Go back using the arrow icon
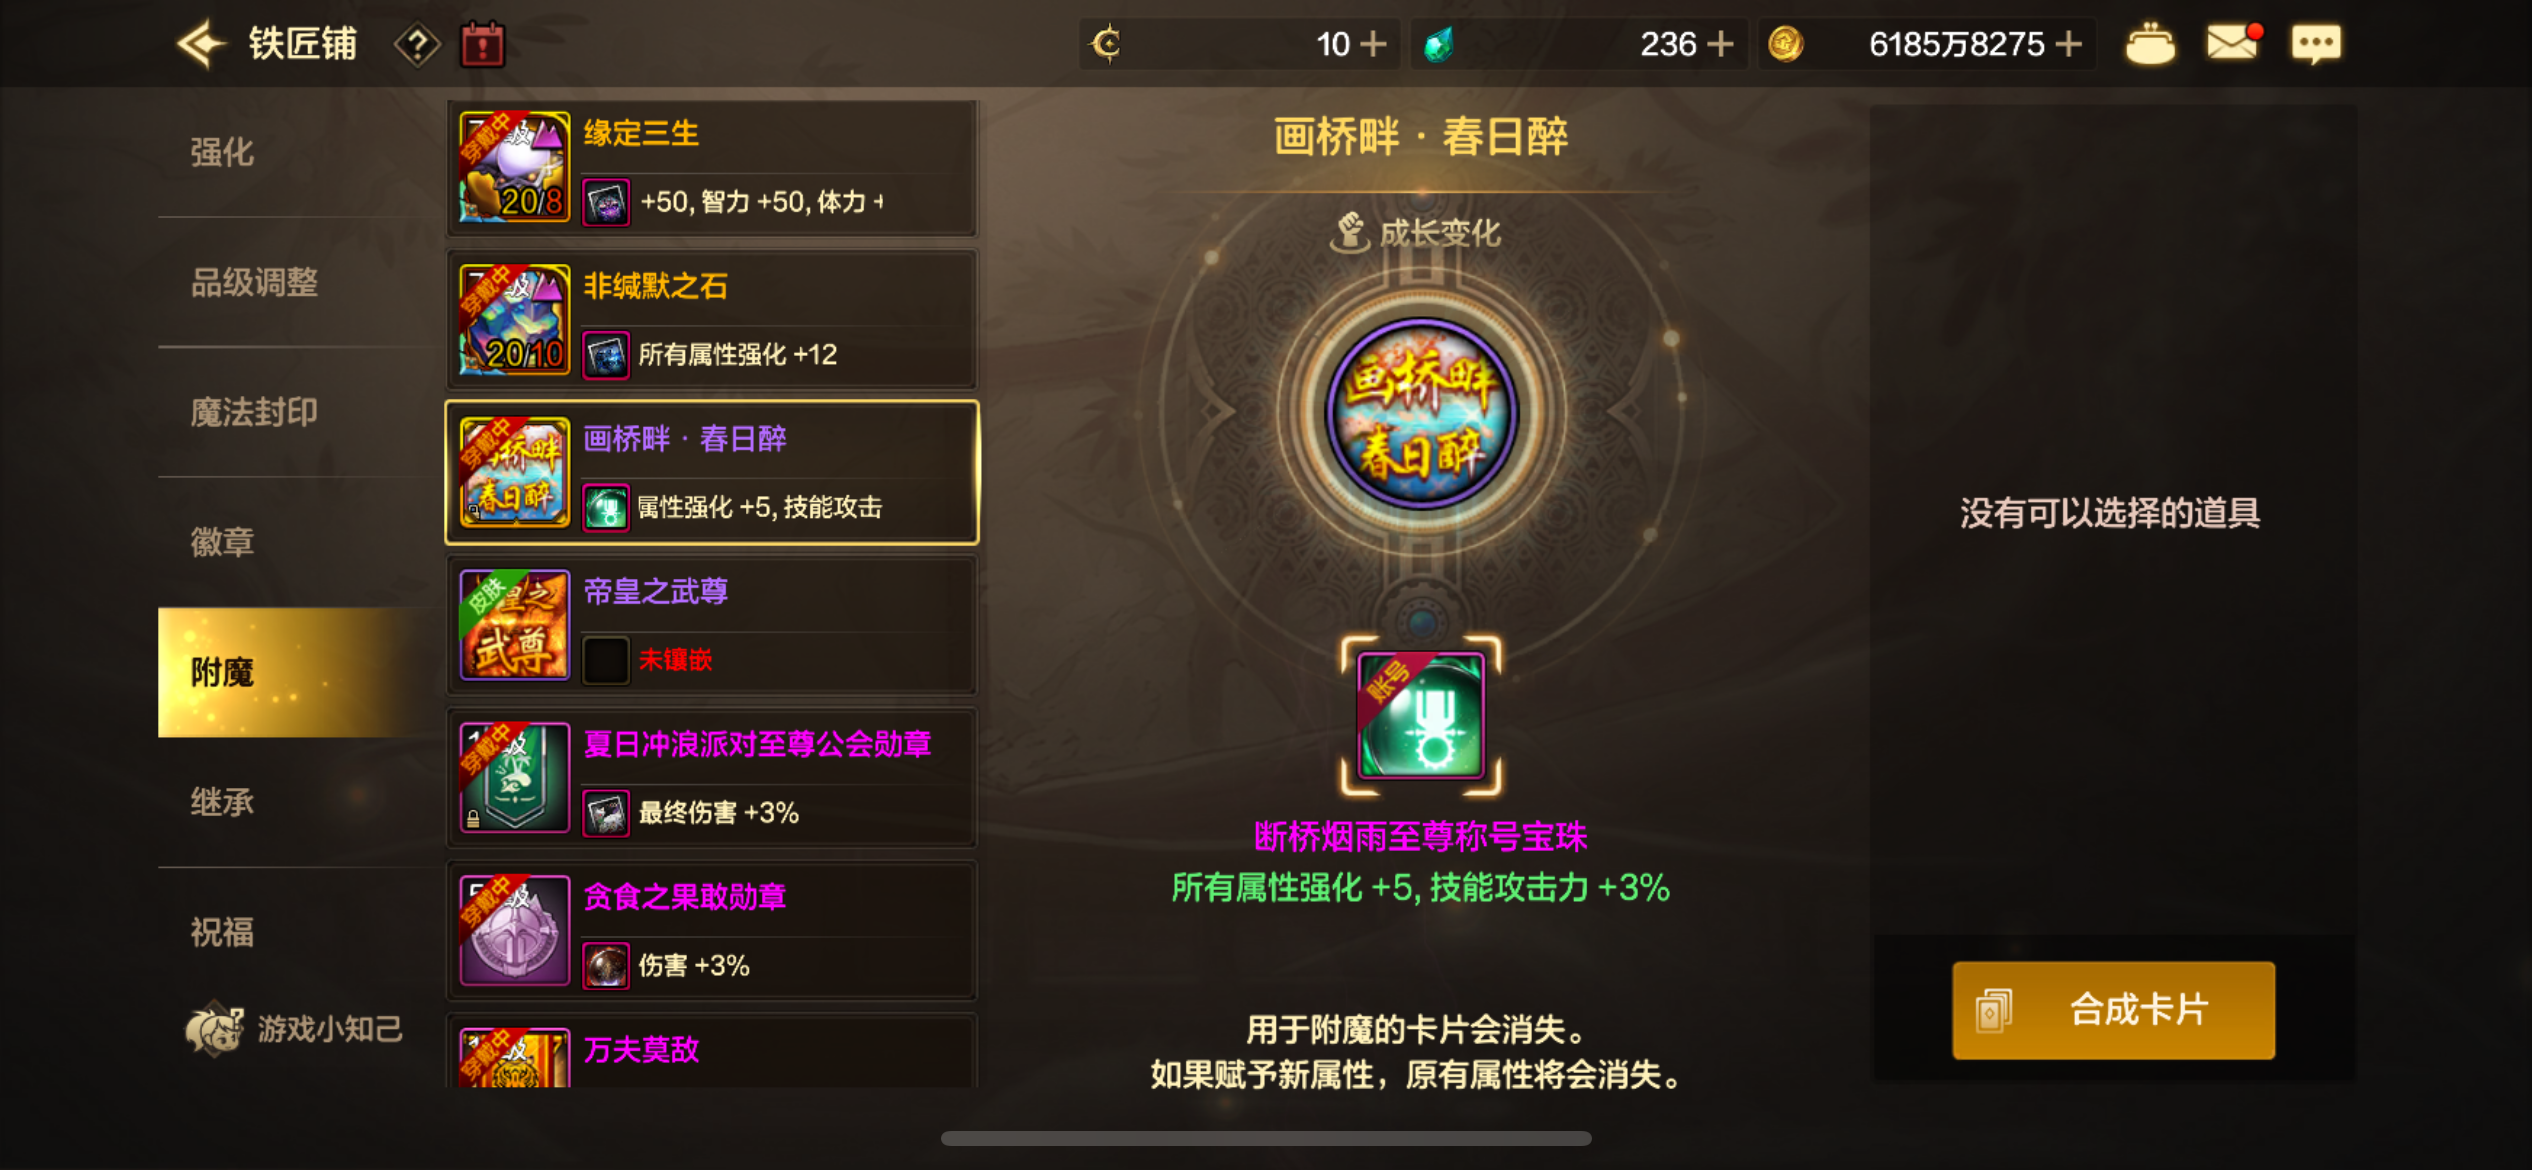 201,44
